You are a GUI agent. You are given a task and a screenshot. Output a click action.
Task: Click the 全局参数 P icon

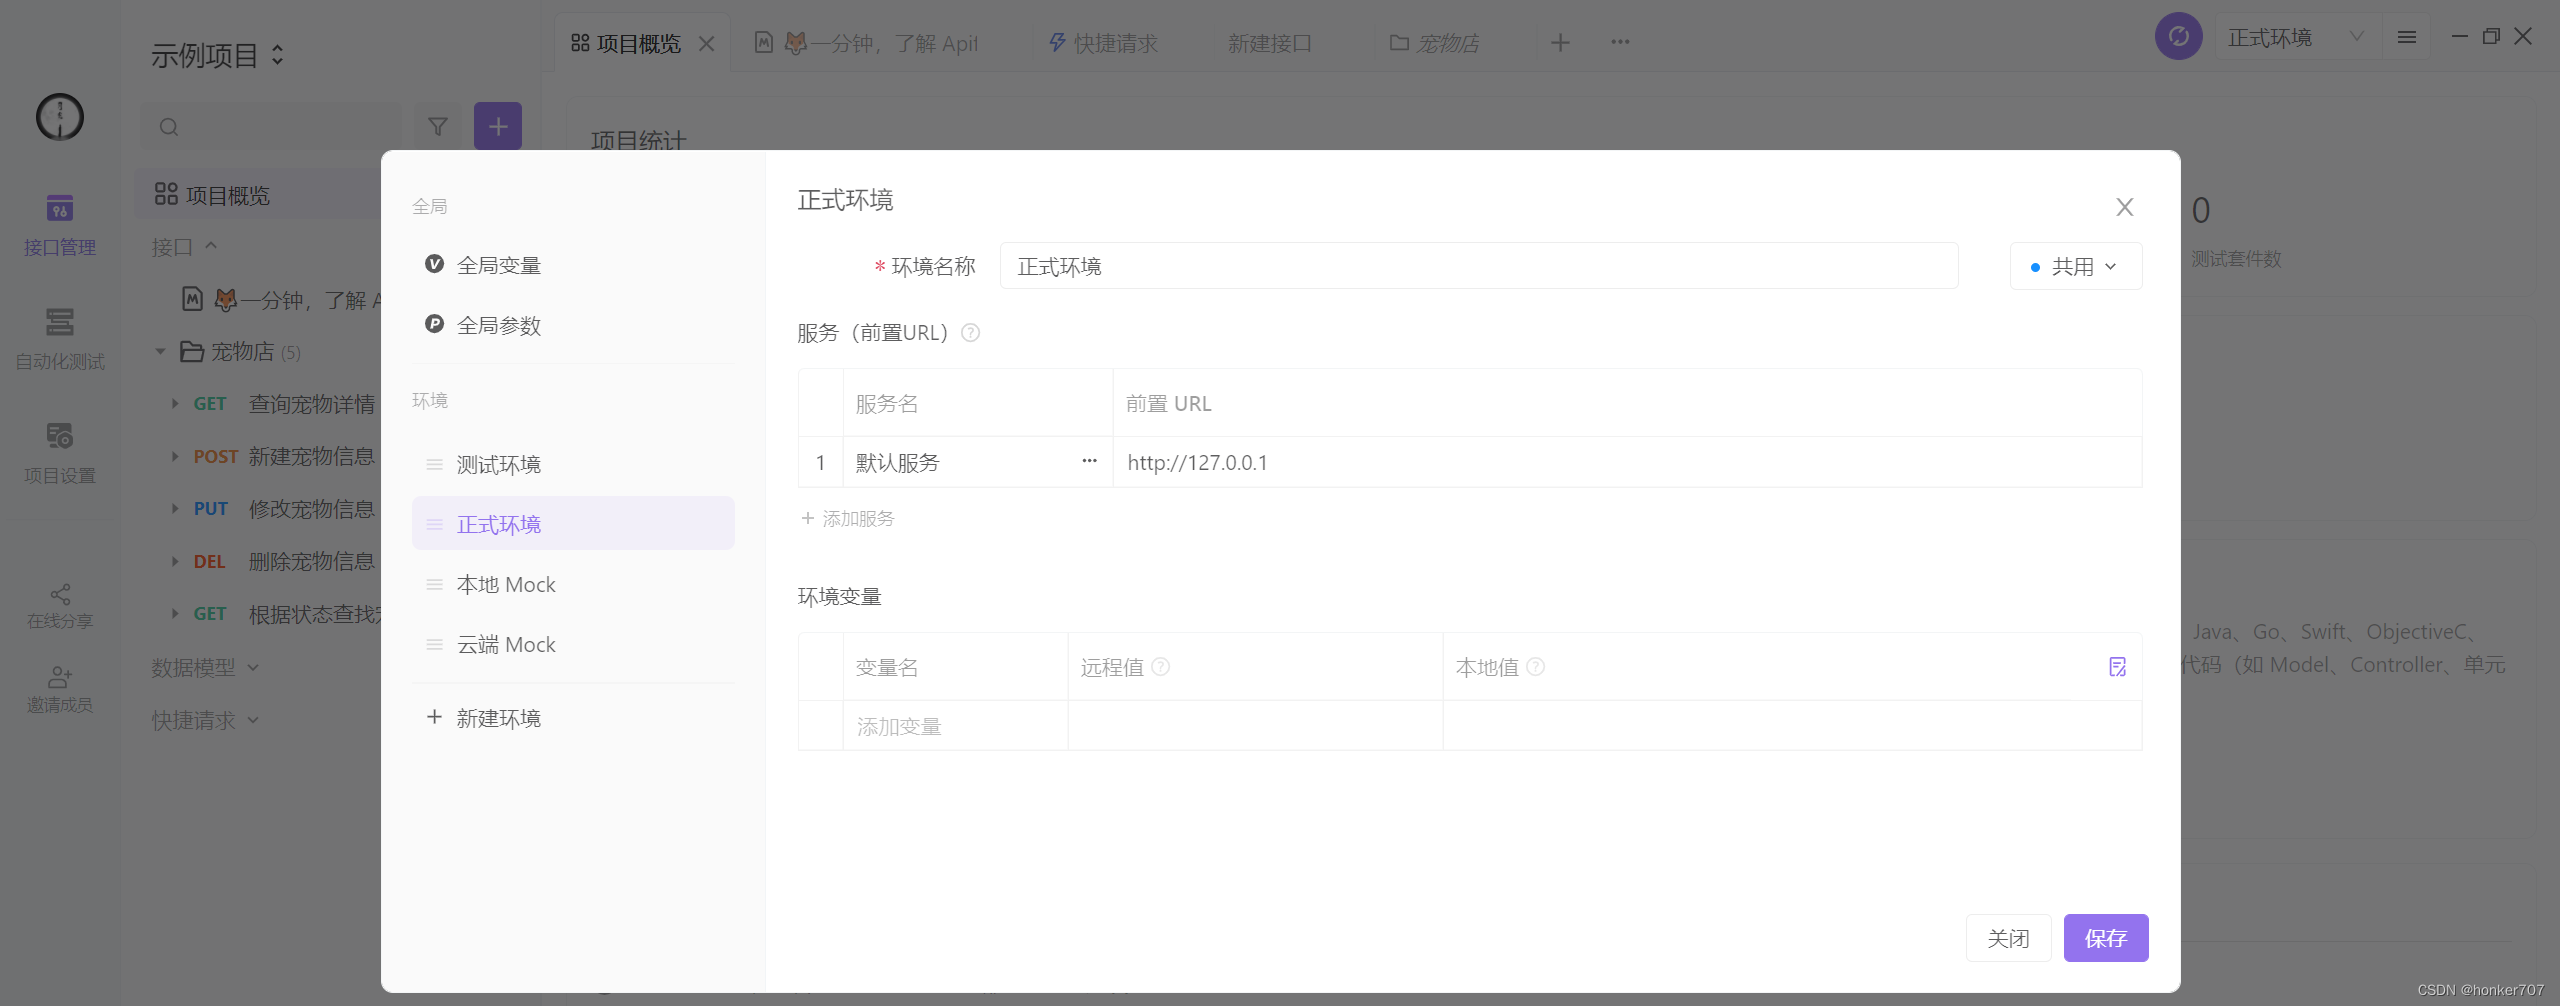434,324
